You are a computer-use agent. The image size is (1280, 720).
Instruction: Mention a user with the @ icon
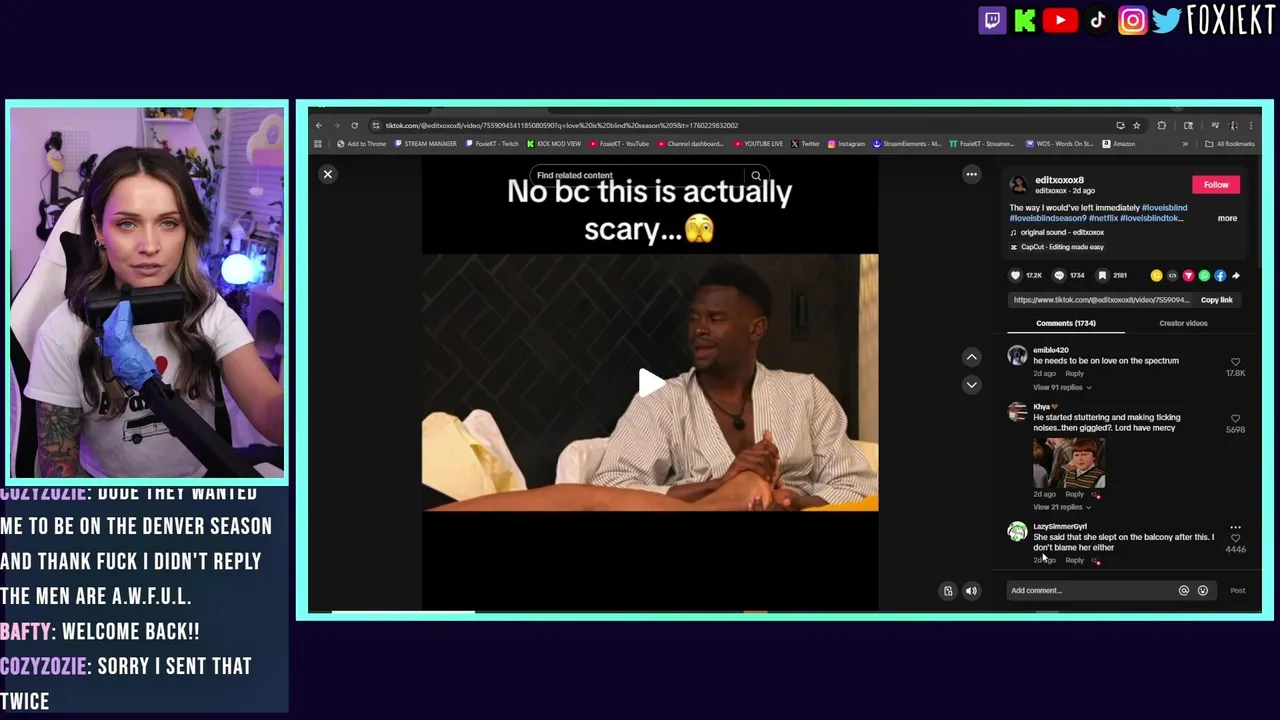click(x=1184, y=591)
